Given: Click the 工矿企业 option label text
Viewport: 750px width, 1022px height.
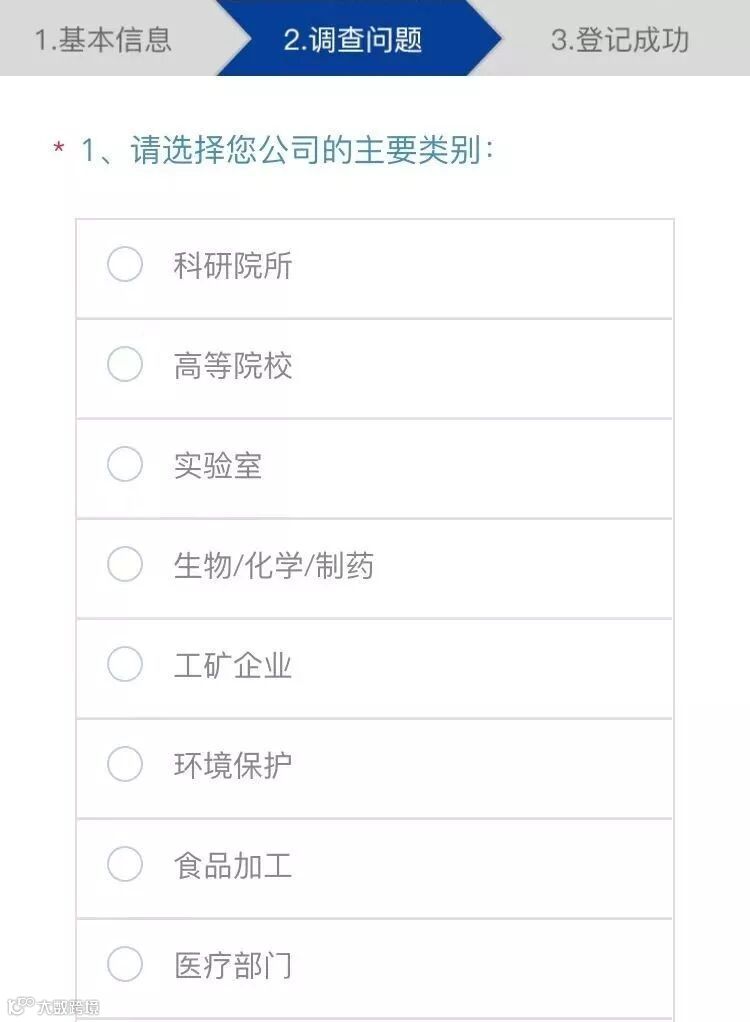Looking at the screenshot, I should 233,665.
